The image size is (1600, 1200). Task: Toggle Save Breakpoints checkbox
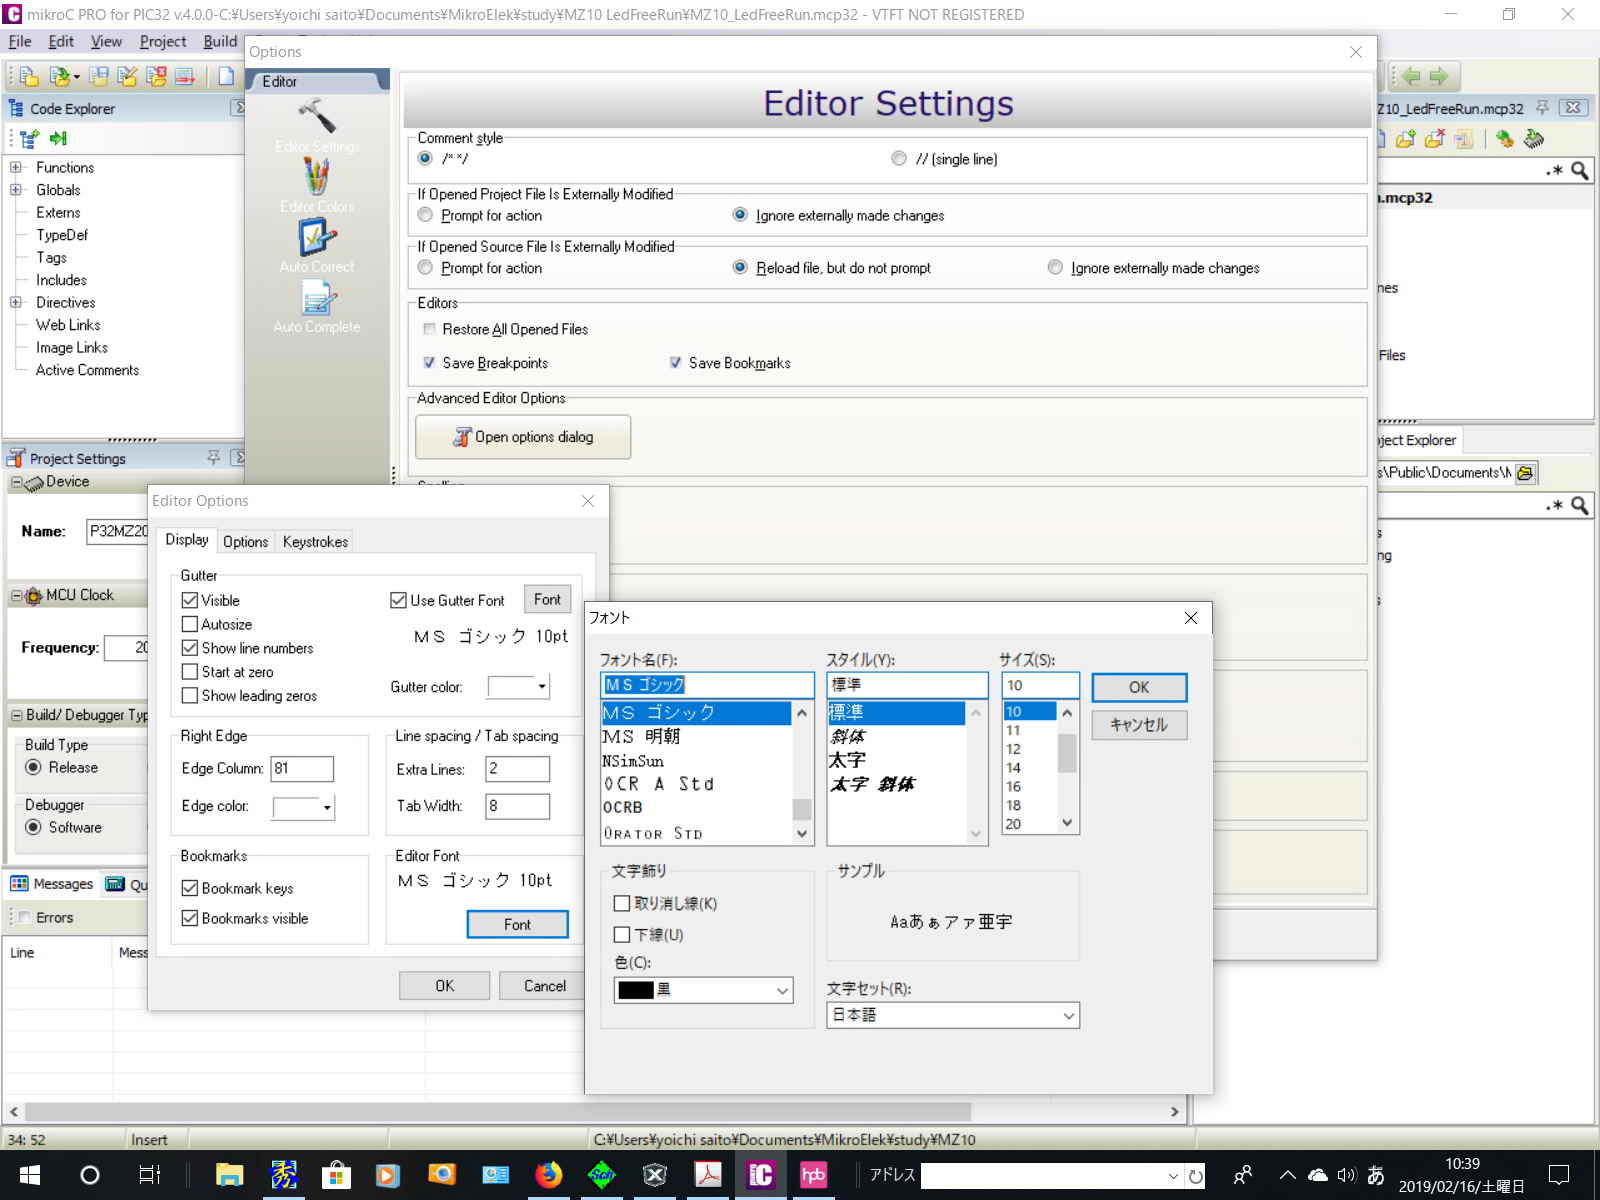pyautogui.click(x=430, y=363)
